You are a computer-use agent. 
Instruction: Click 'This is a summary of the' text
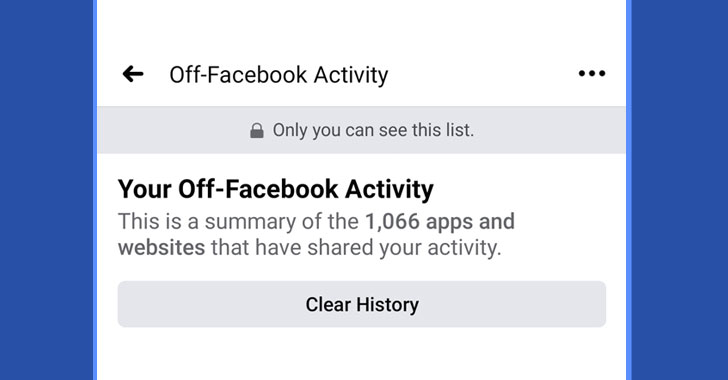point(238,222)
